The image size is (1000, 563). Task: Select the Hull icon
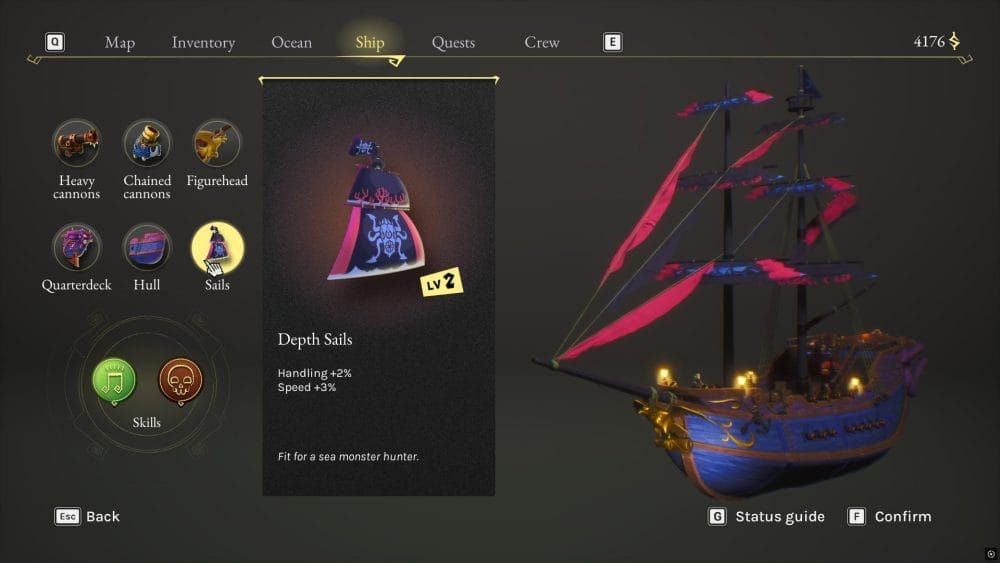click(x=147, y=247)
